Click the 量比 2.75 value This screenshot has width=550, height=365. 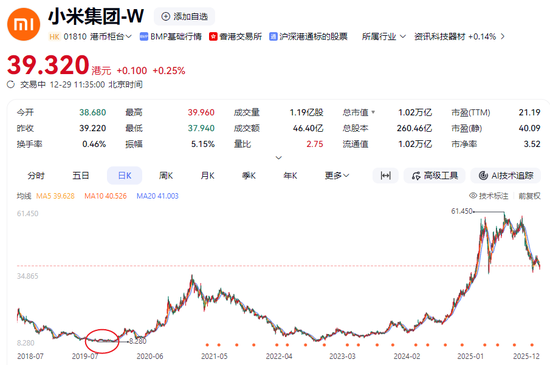click(x=315, y=144)
